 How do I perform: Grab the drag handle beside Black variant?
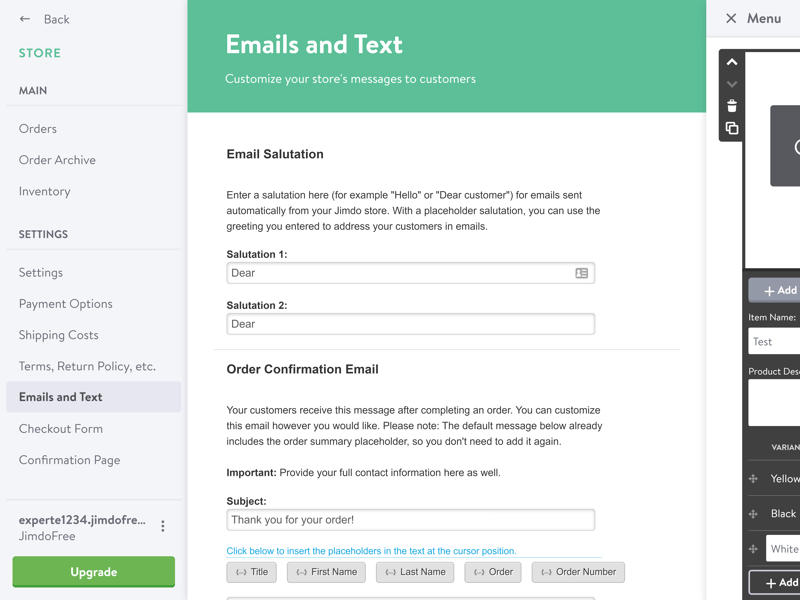pos(753,514)
